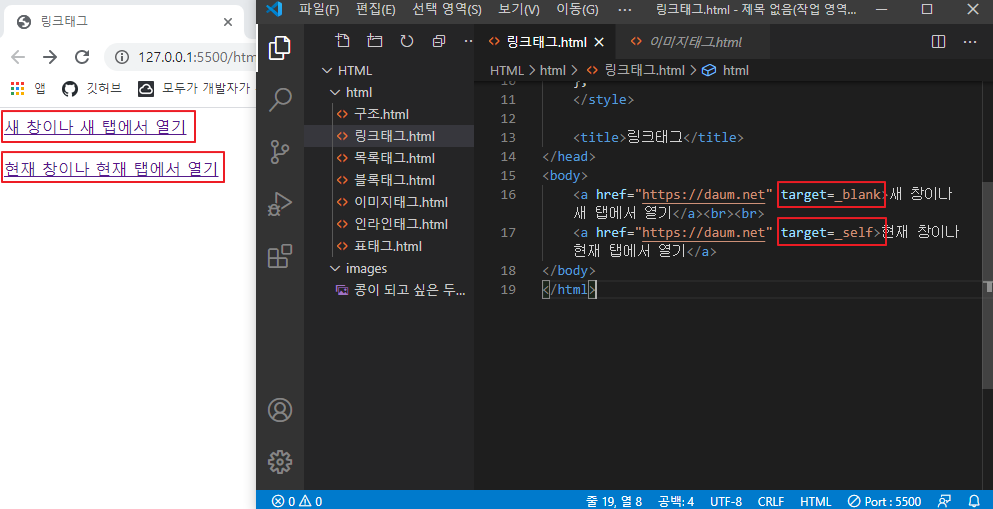This screenshot has width=993, height=509.
Task: Close the 링크태그 browser tab
Action: pyautogui.click(x=228, y=22)
